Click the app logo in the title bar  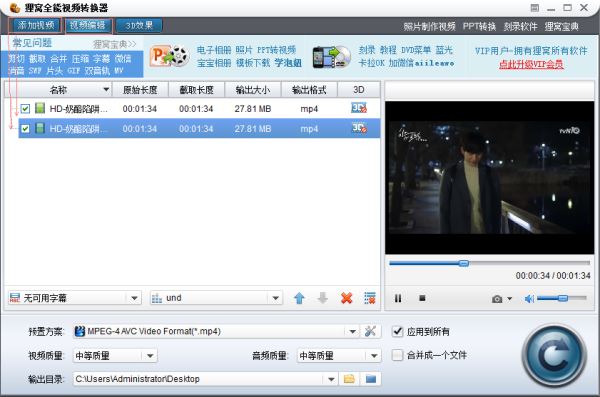15,8
